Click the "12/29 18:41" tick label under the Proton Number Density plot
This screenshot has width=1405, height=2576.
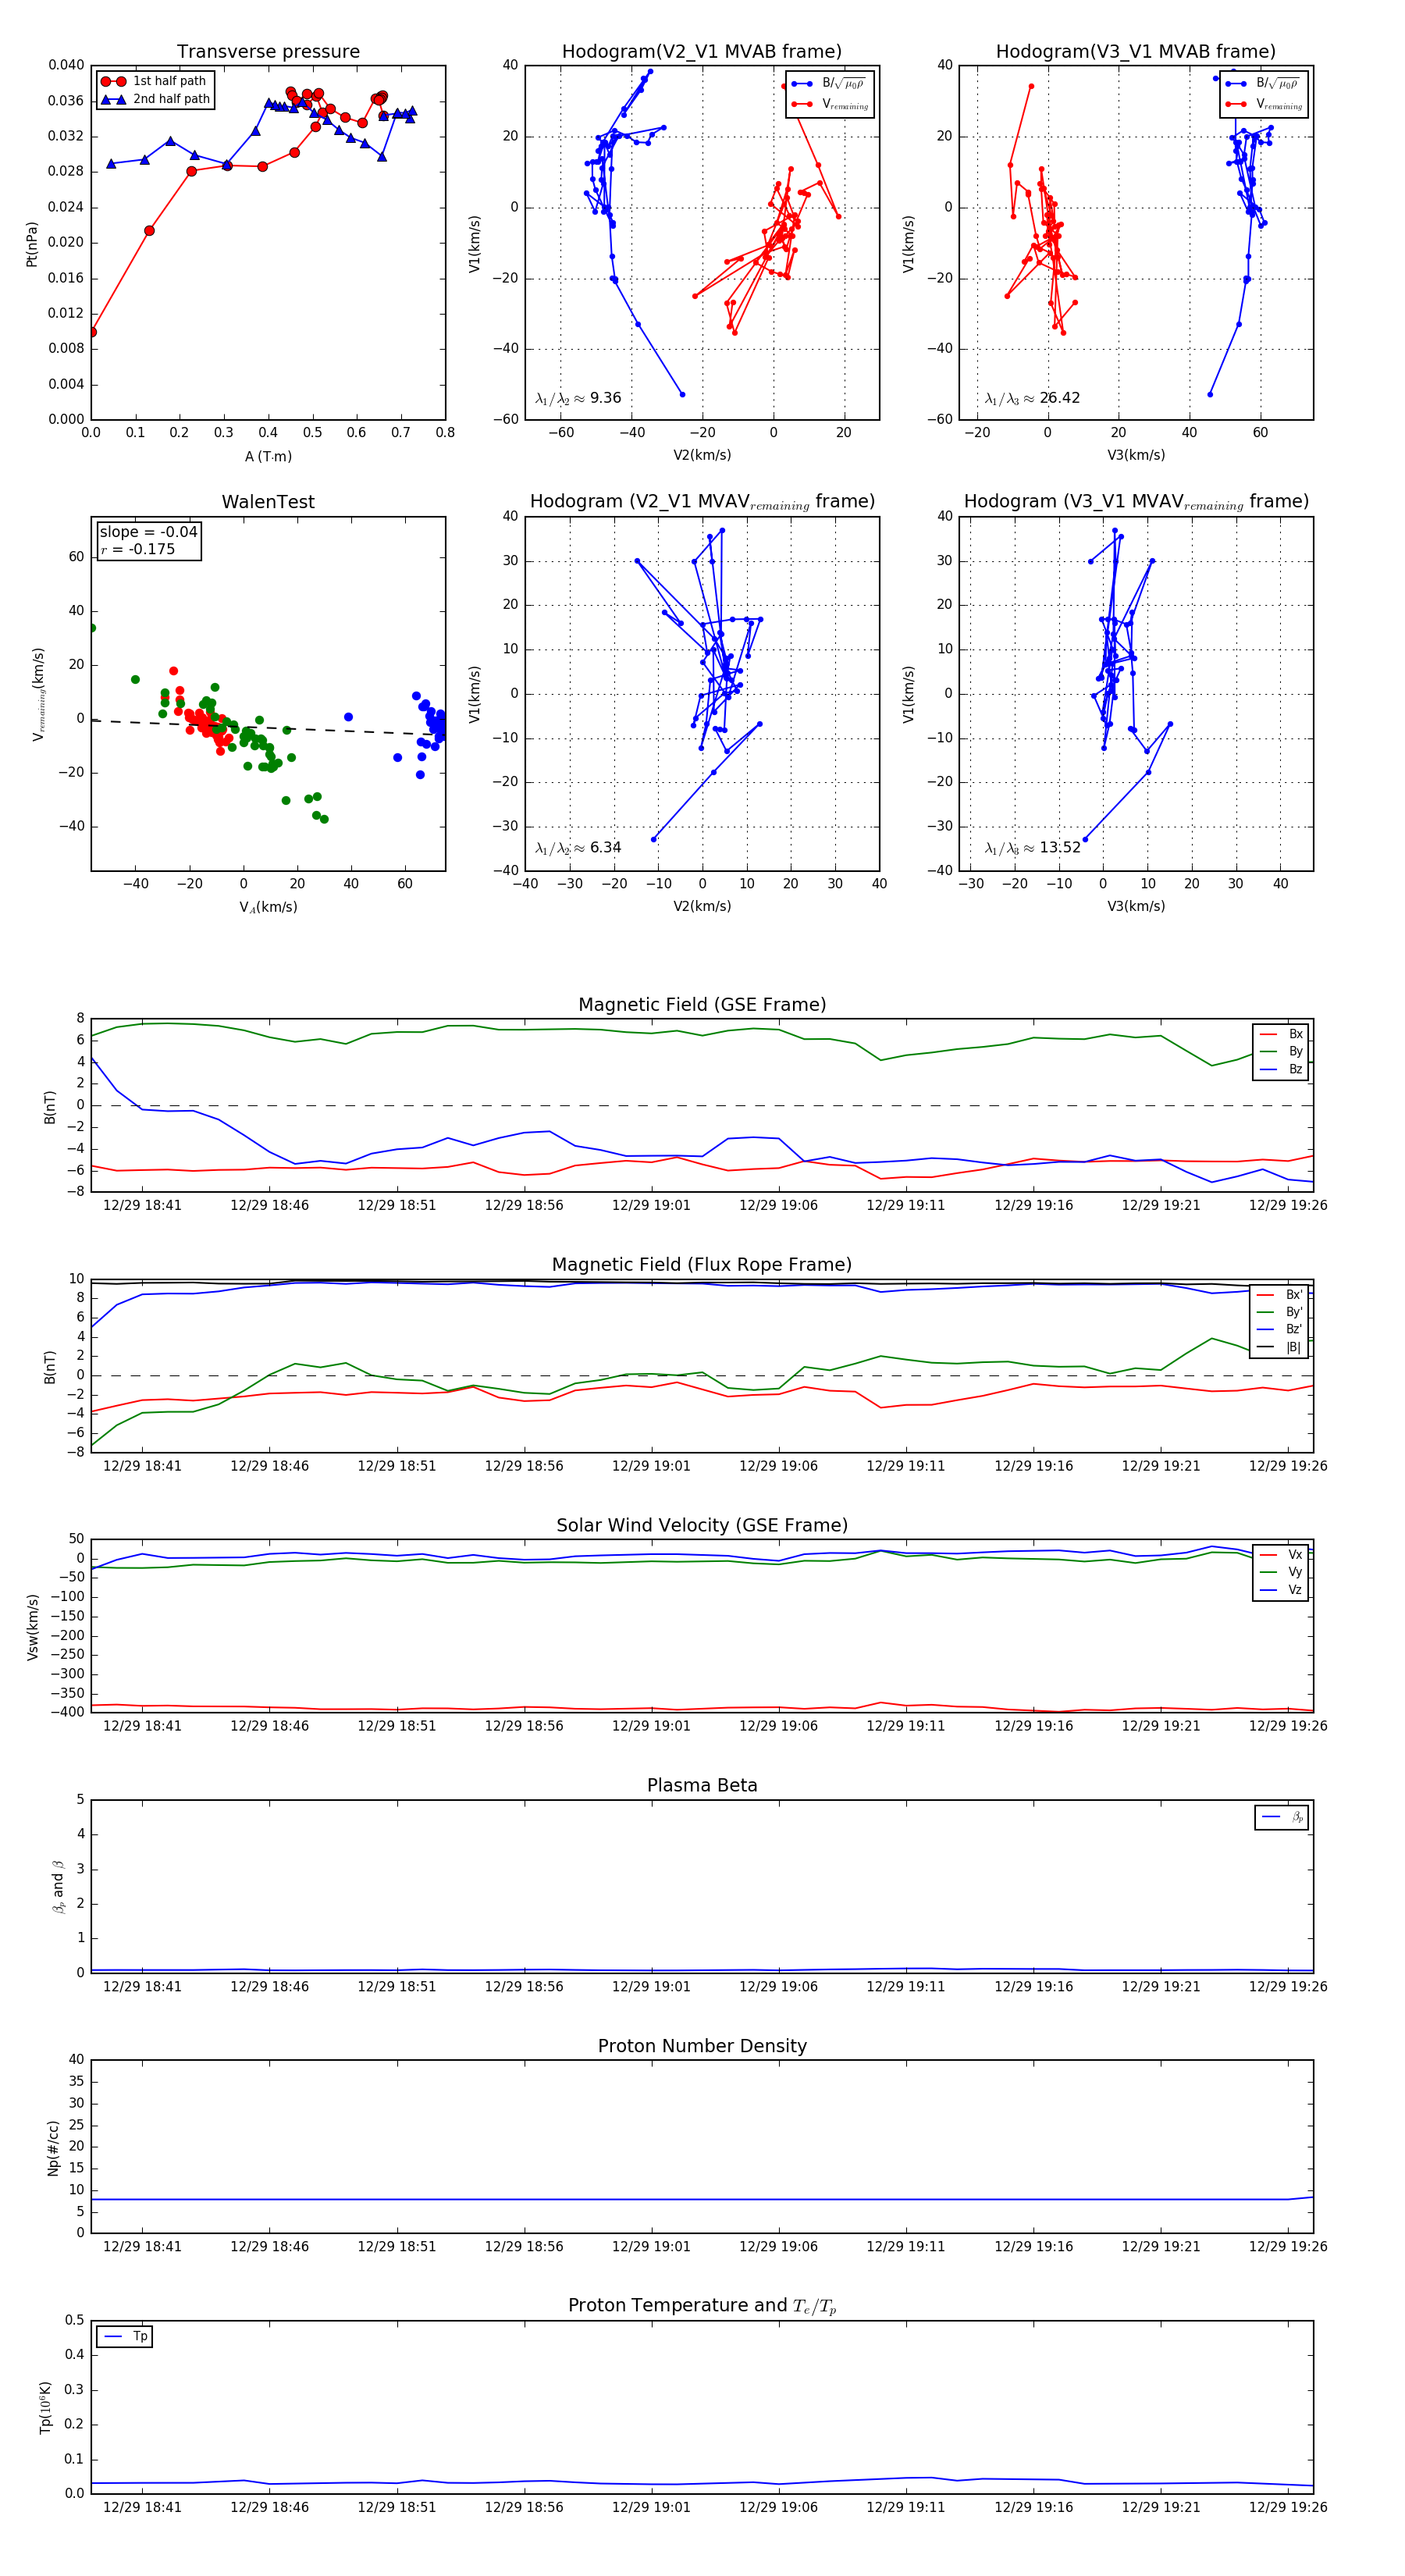point(142,2247)
